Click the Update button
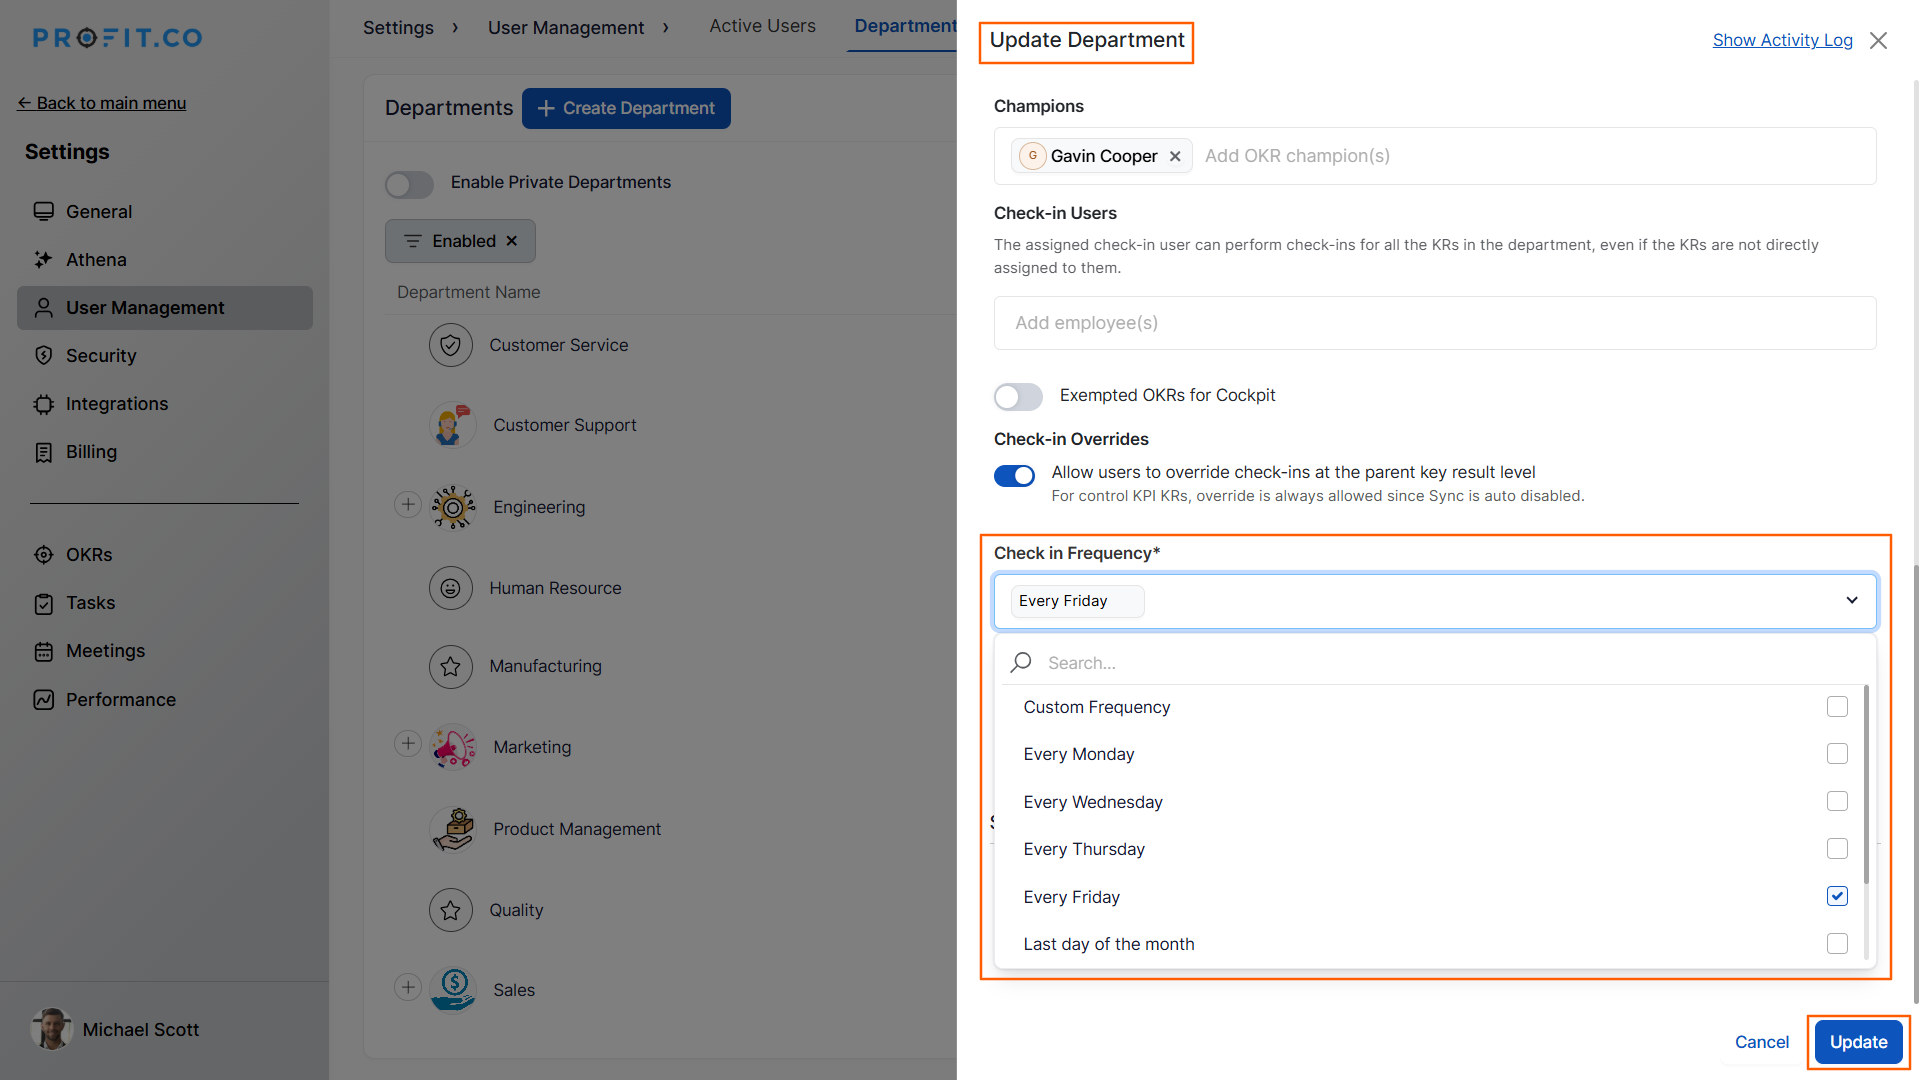The image size is (1920, 1080). (x=1858, y=1042)
